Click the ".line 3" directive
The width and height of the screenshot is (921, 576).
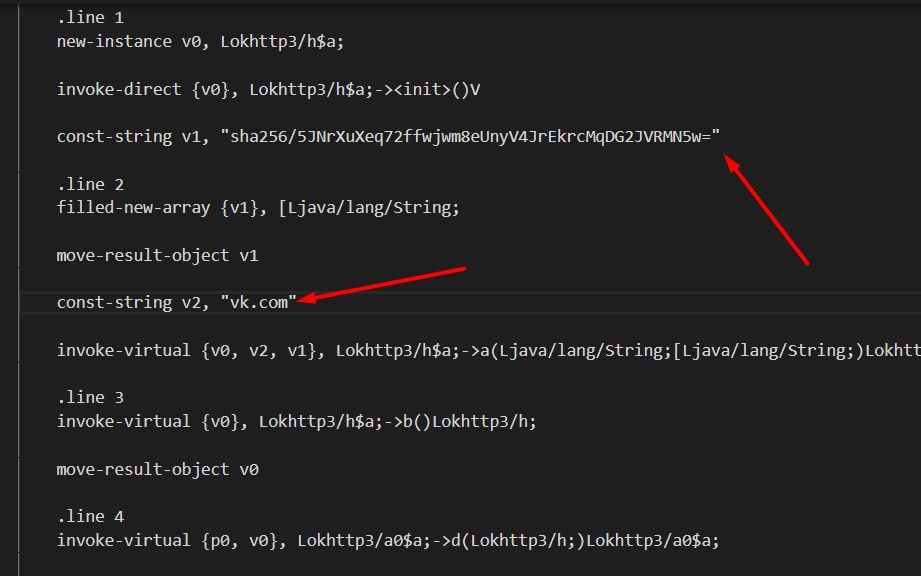coord(90,398)
